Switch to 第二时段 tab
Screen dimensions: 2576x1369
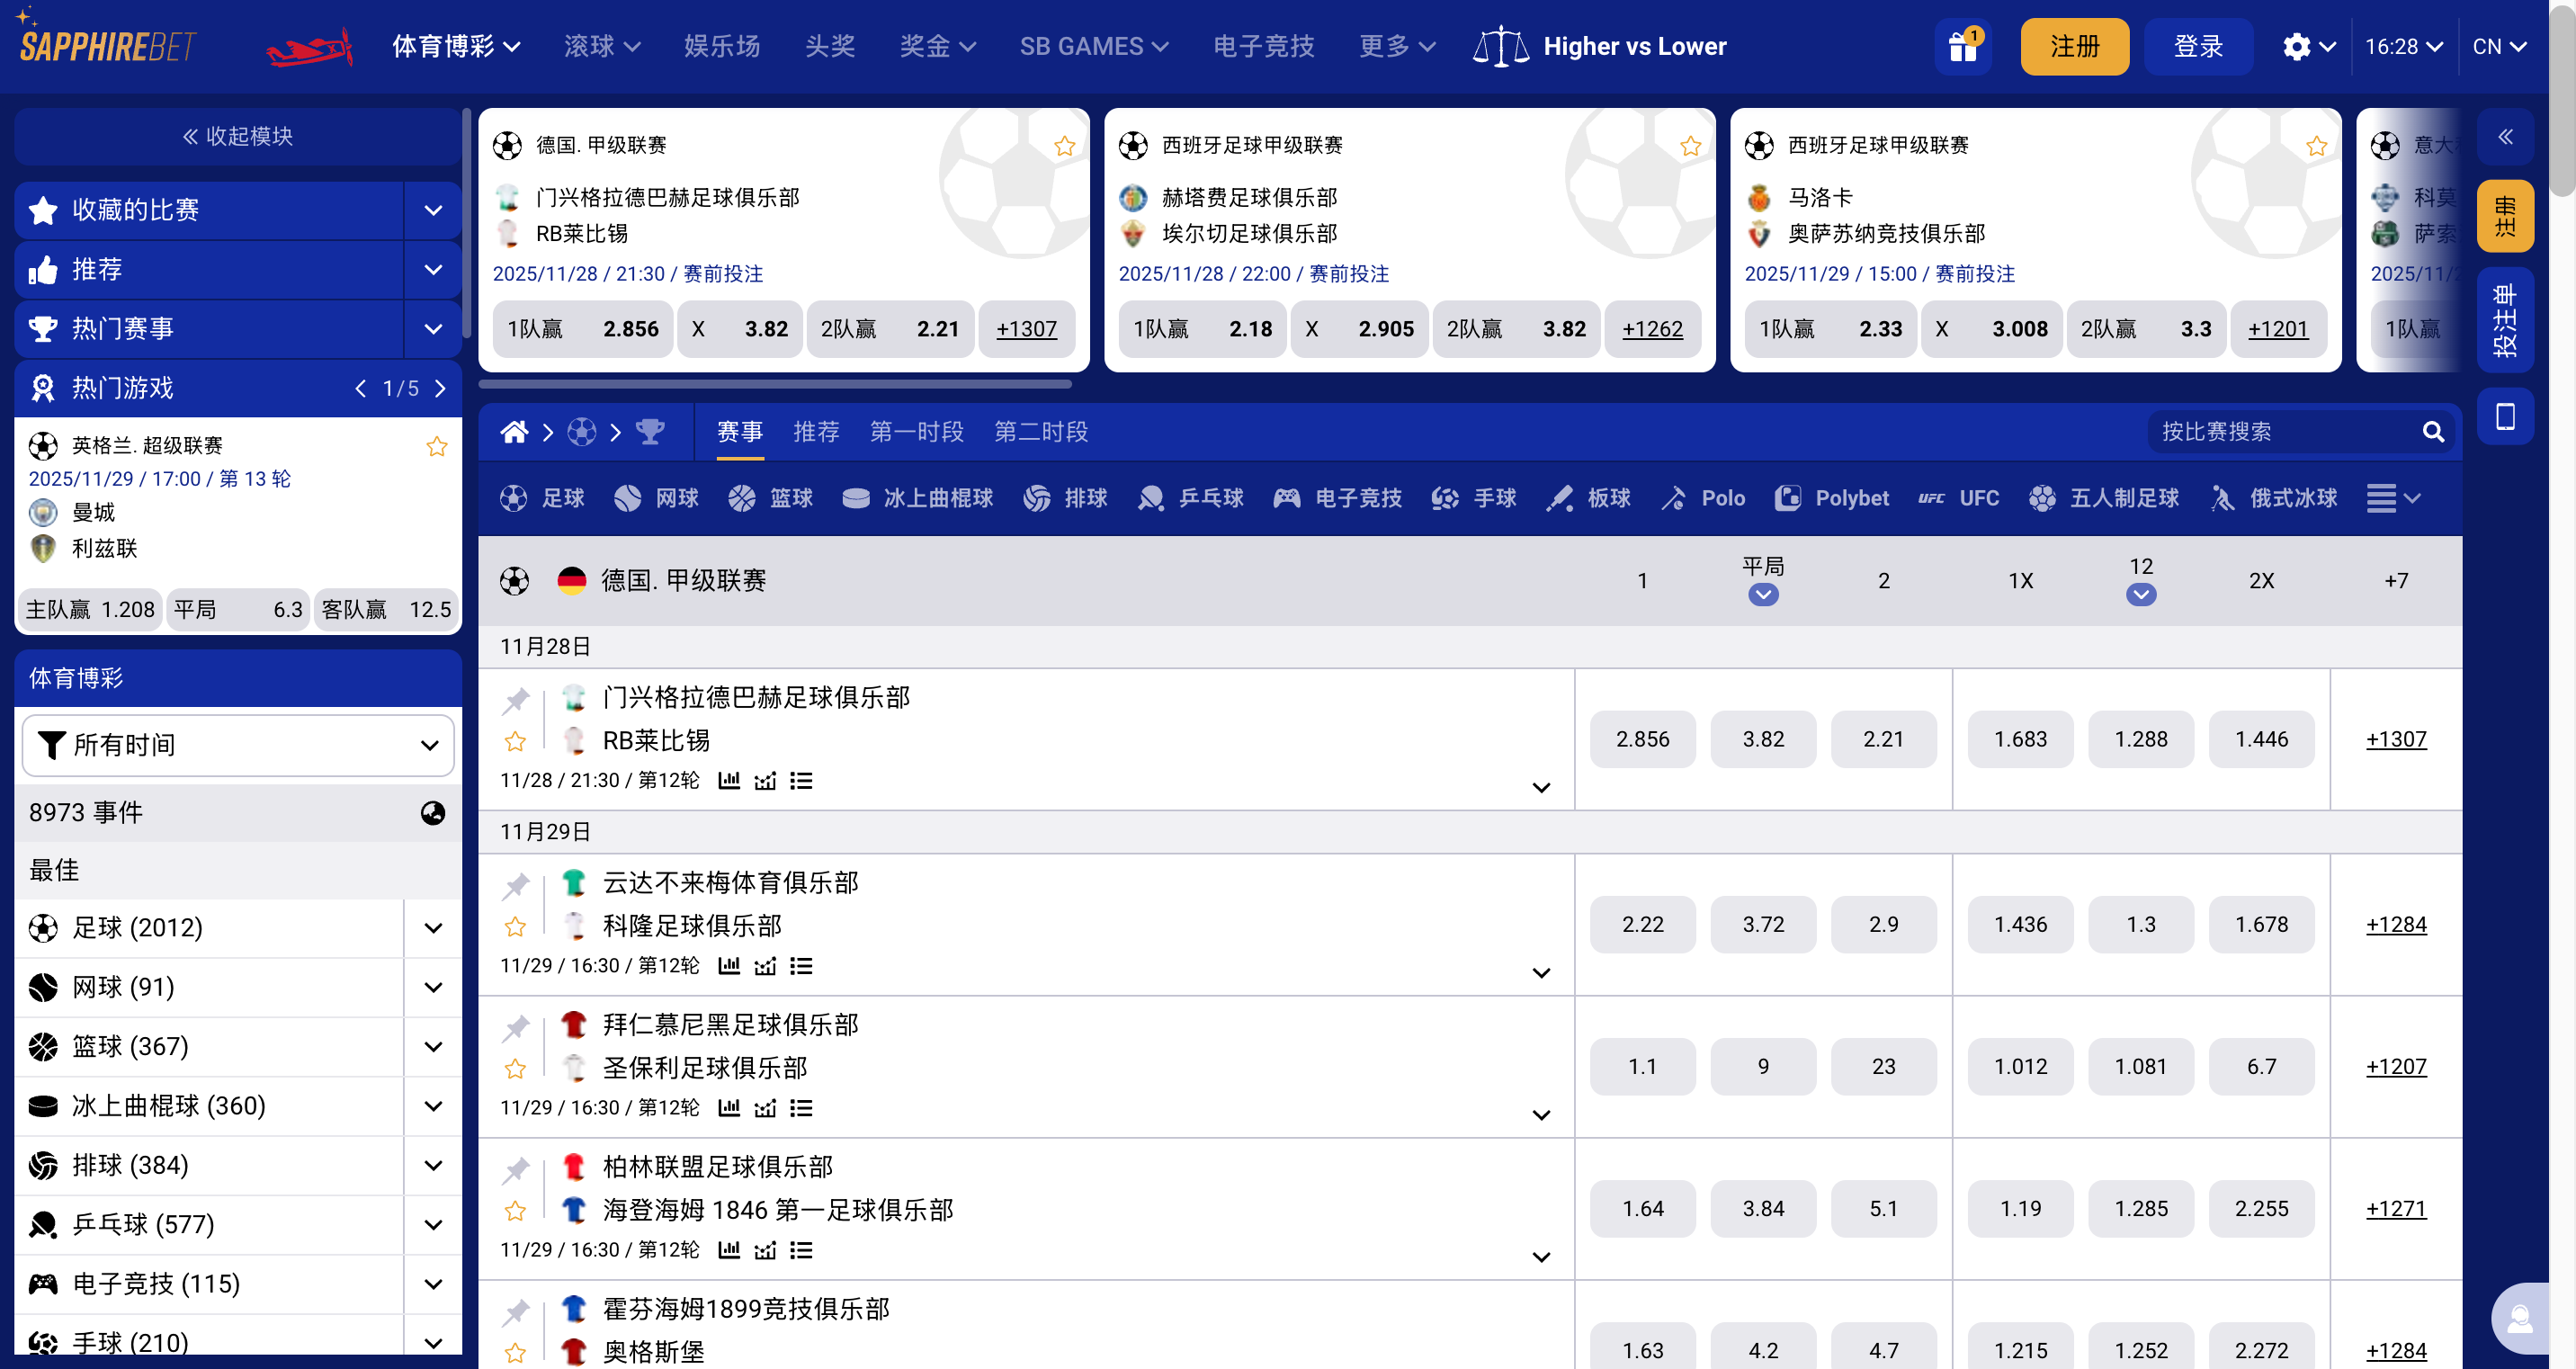click(x=1041, y=432)
